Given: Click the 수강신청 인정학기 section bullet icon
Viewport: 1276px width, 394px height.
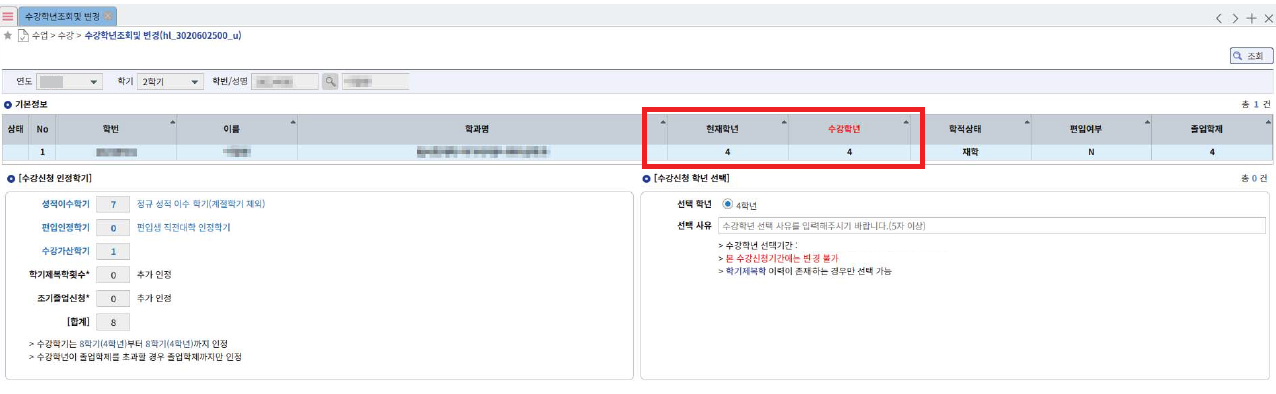Looking at the screenshot, I should click(10, 178).
